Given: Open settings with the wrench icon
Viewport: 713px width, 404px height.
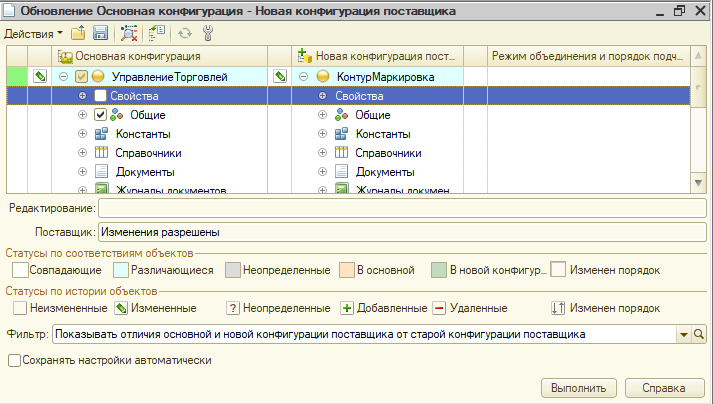Looking at the screenshot, I should pos(208,33).
